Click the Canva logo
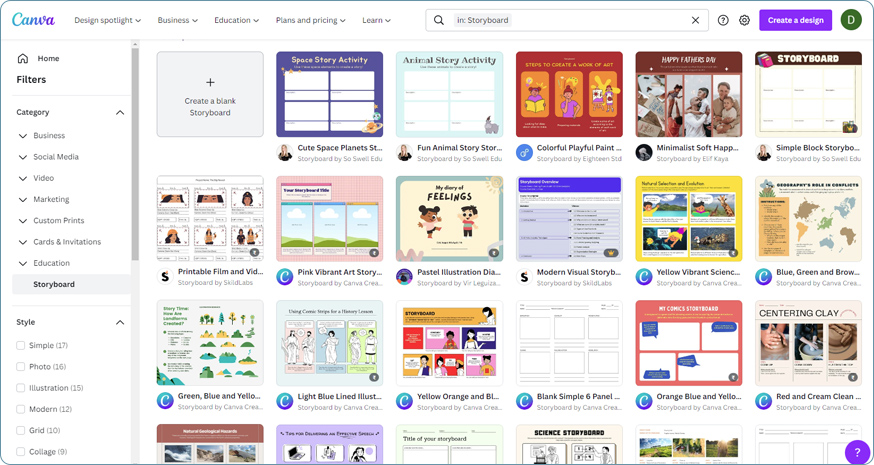 pyautogui.click(x=33, y=20)
